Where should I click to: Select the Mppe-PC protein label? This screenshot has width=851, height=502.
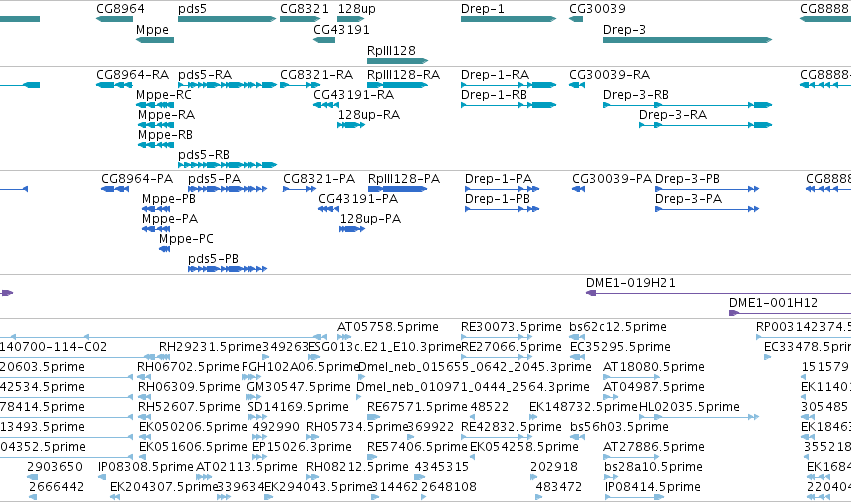click(x=186, y=239)
